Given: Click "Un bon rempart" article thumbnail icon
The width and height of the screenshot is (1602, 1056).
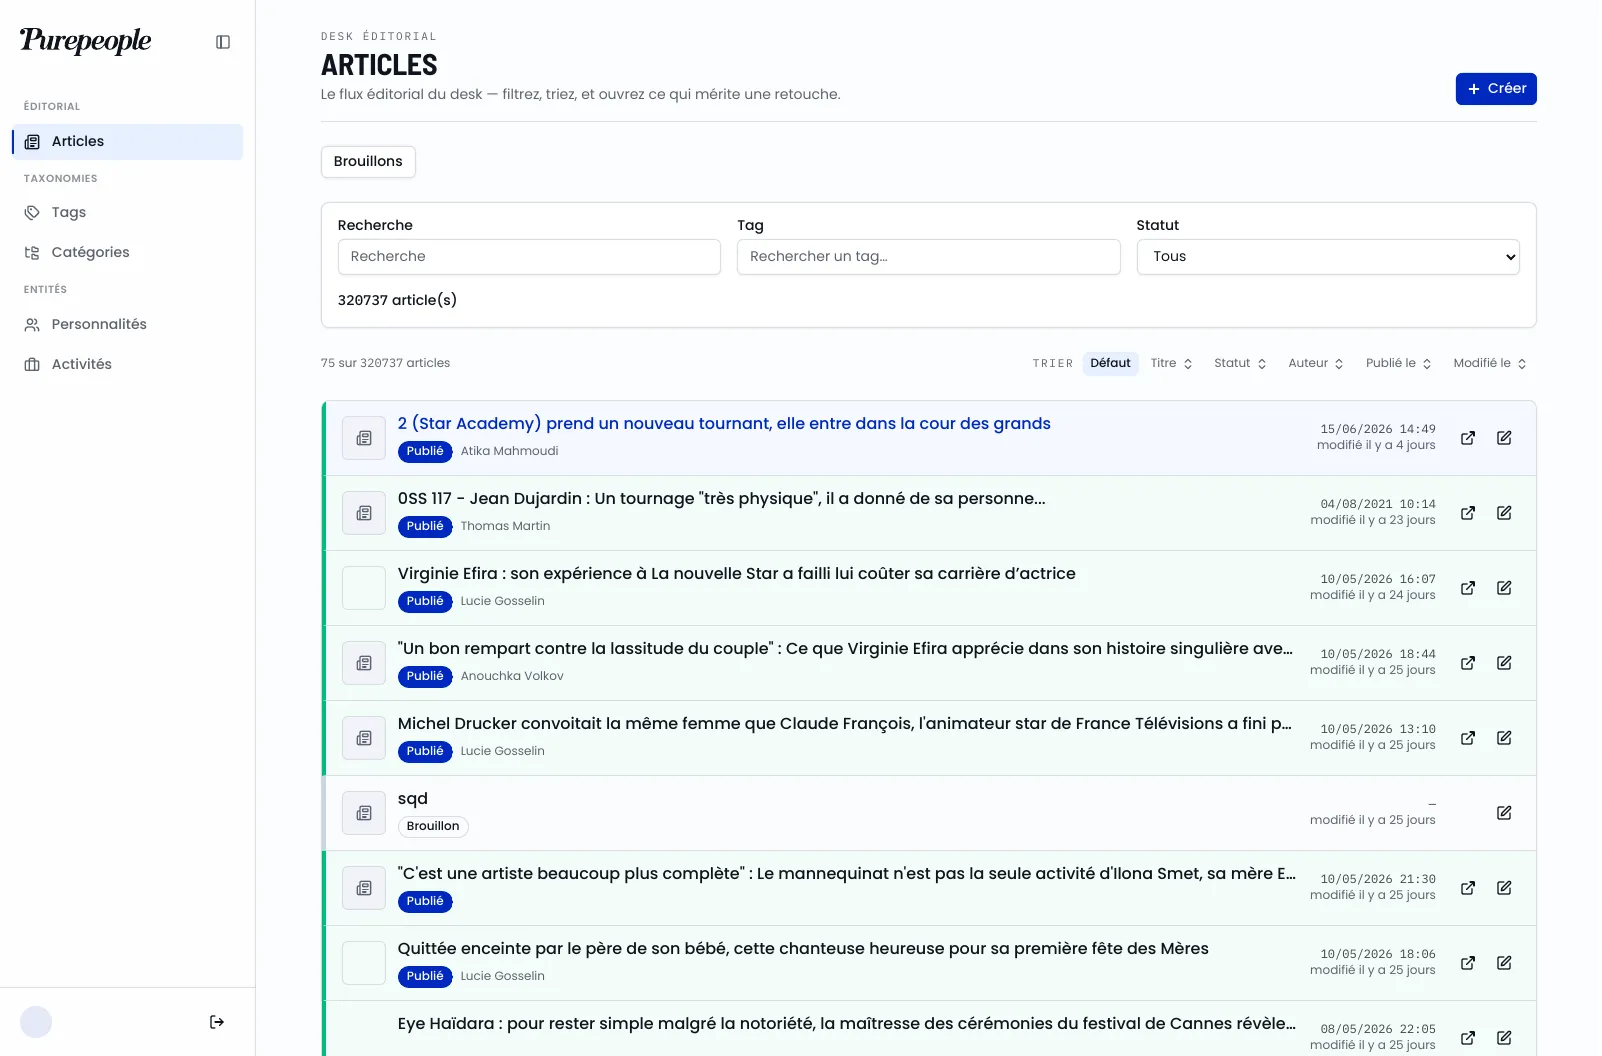Looking at the screenshot, I should pos(364,663).
